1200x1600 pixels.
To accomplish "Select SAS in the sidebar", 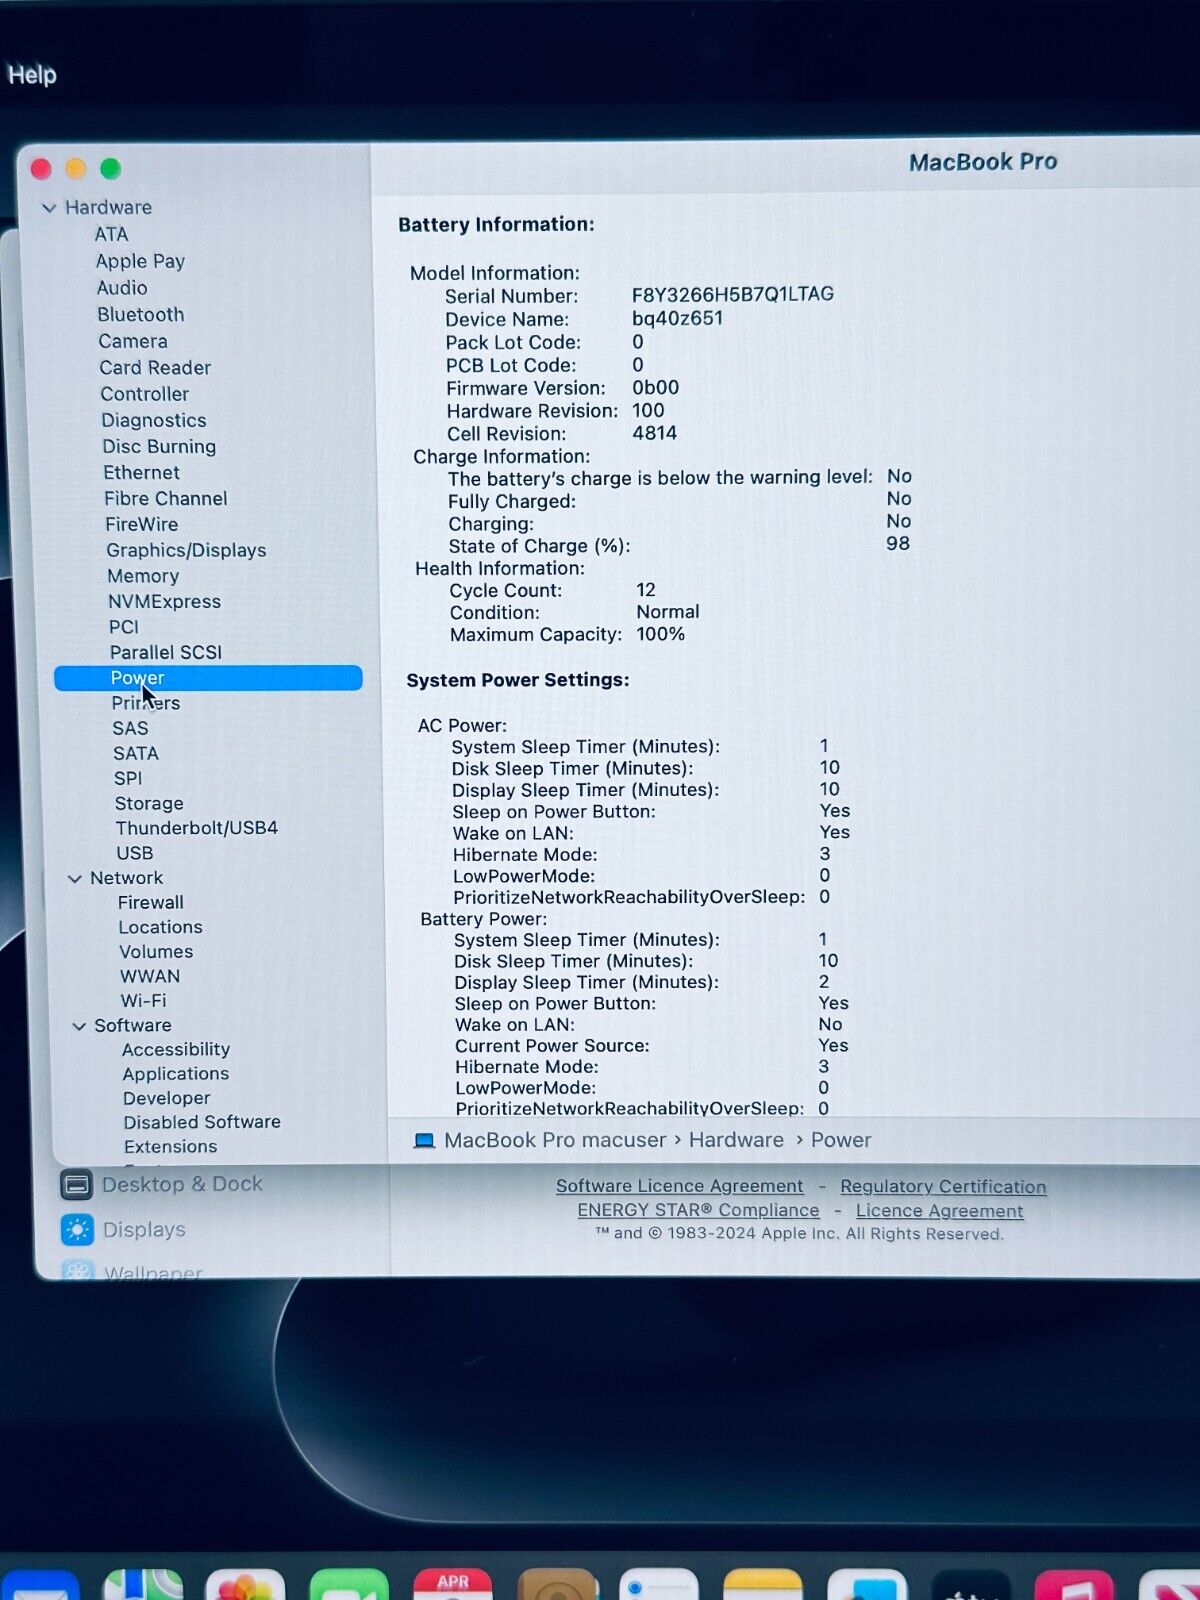I will click(130, 728).
